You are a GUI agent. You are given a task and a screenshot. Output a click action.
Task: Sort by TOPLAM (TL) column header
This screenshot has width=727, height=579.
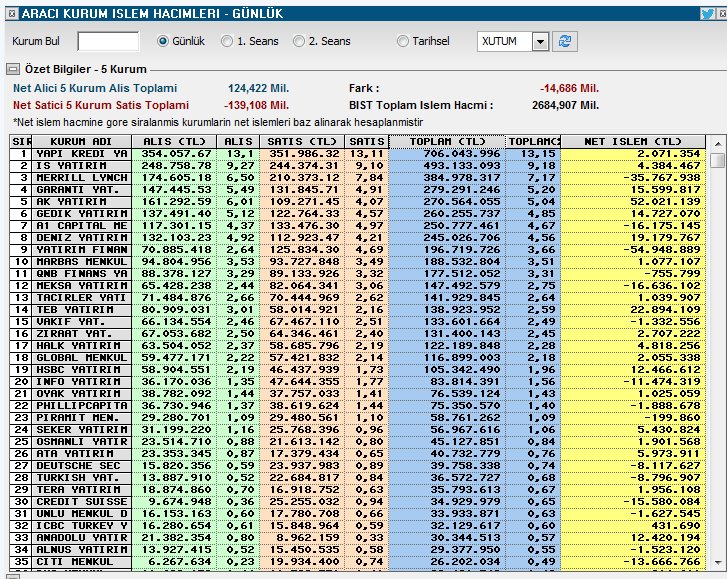click(x=447, y=141)
